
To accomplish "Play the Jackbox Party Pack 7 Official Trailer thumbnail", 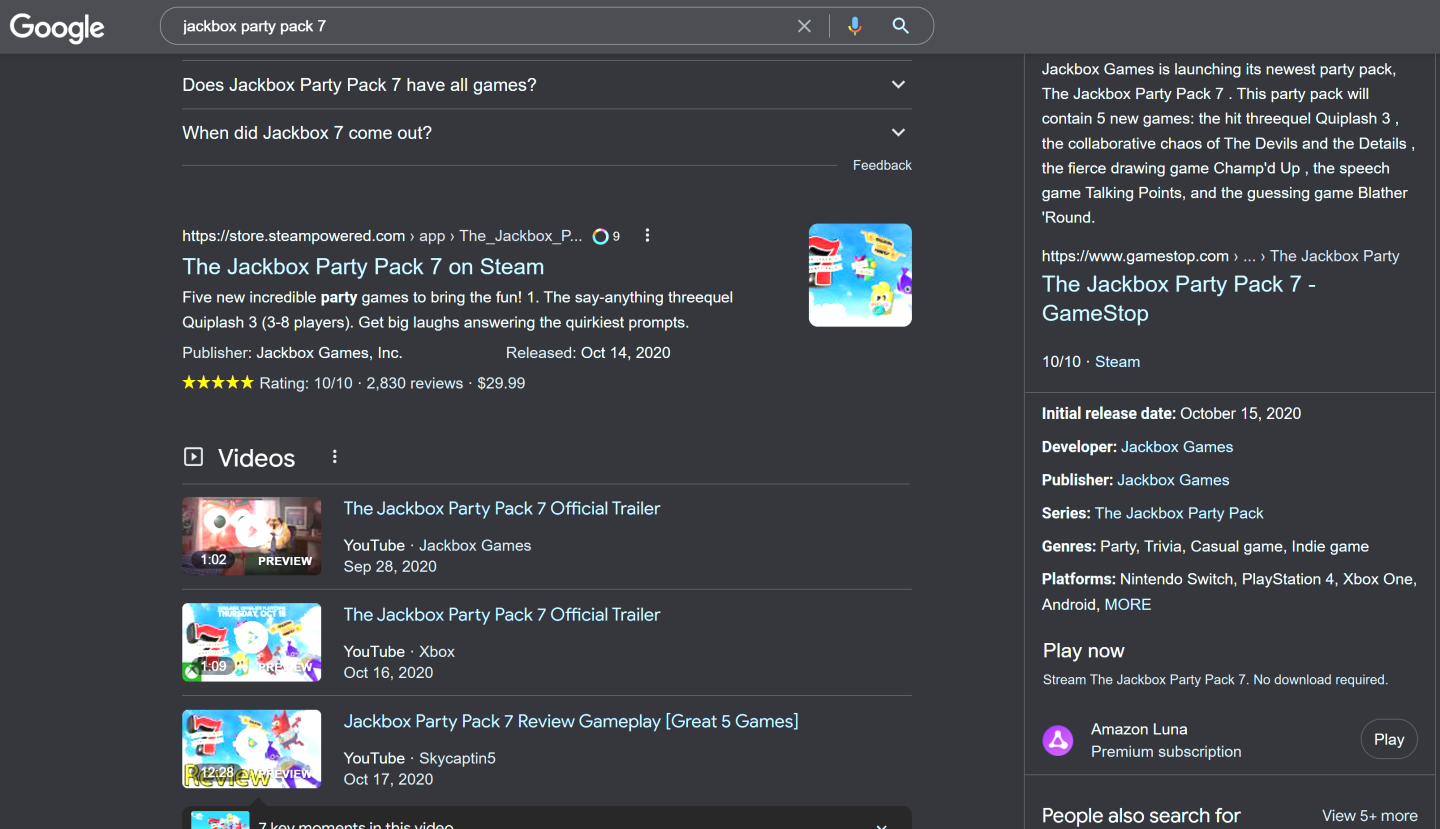I will point(251,537).
